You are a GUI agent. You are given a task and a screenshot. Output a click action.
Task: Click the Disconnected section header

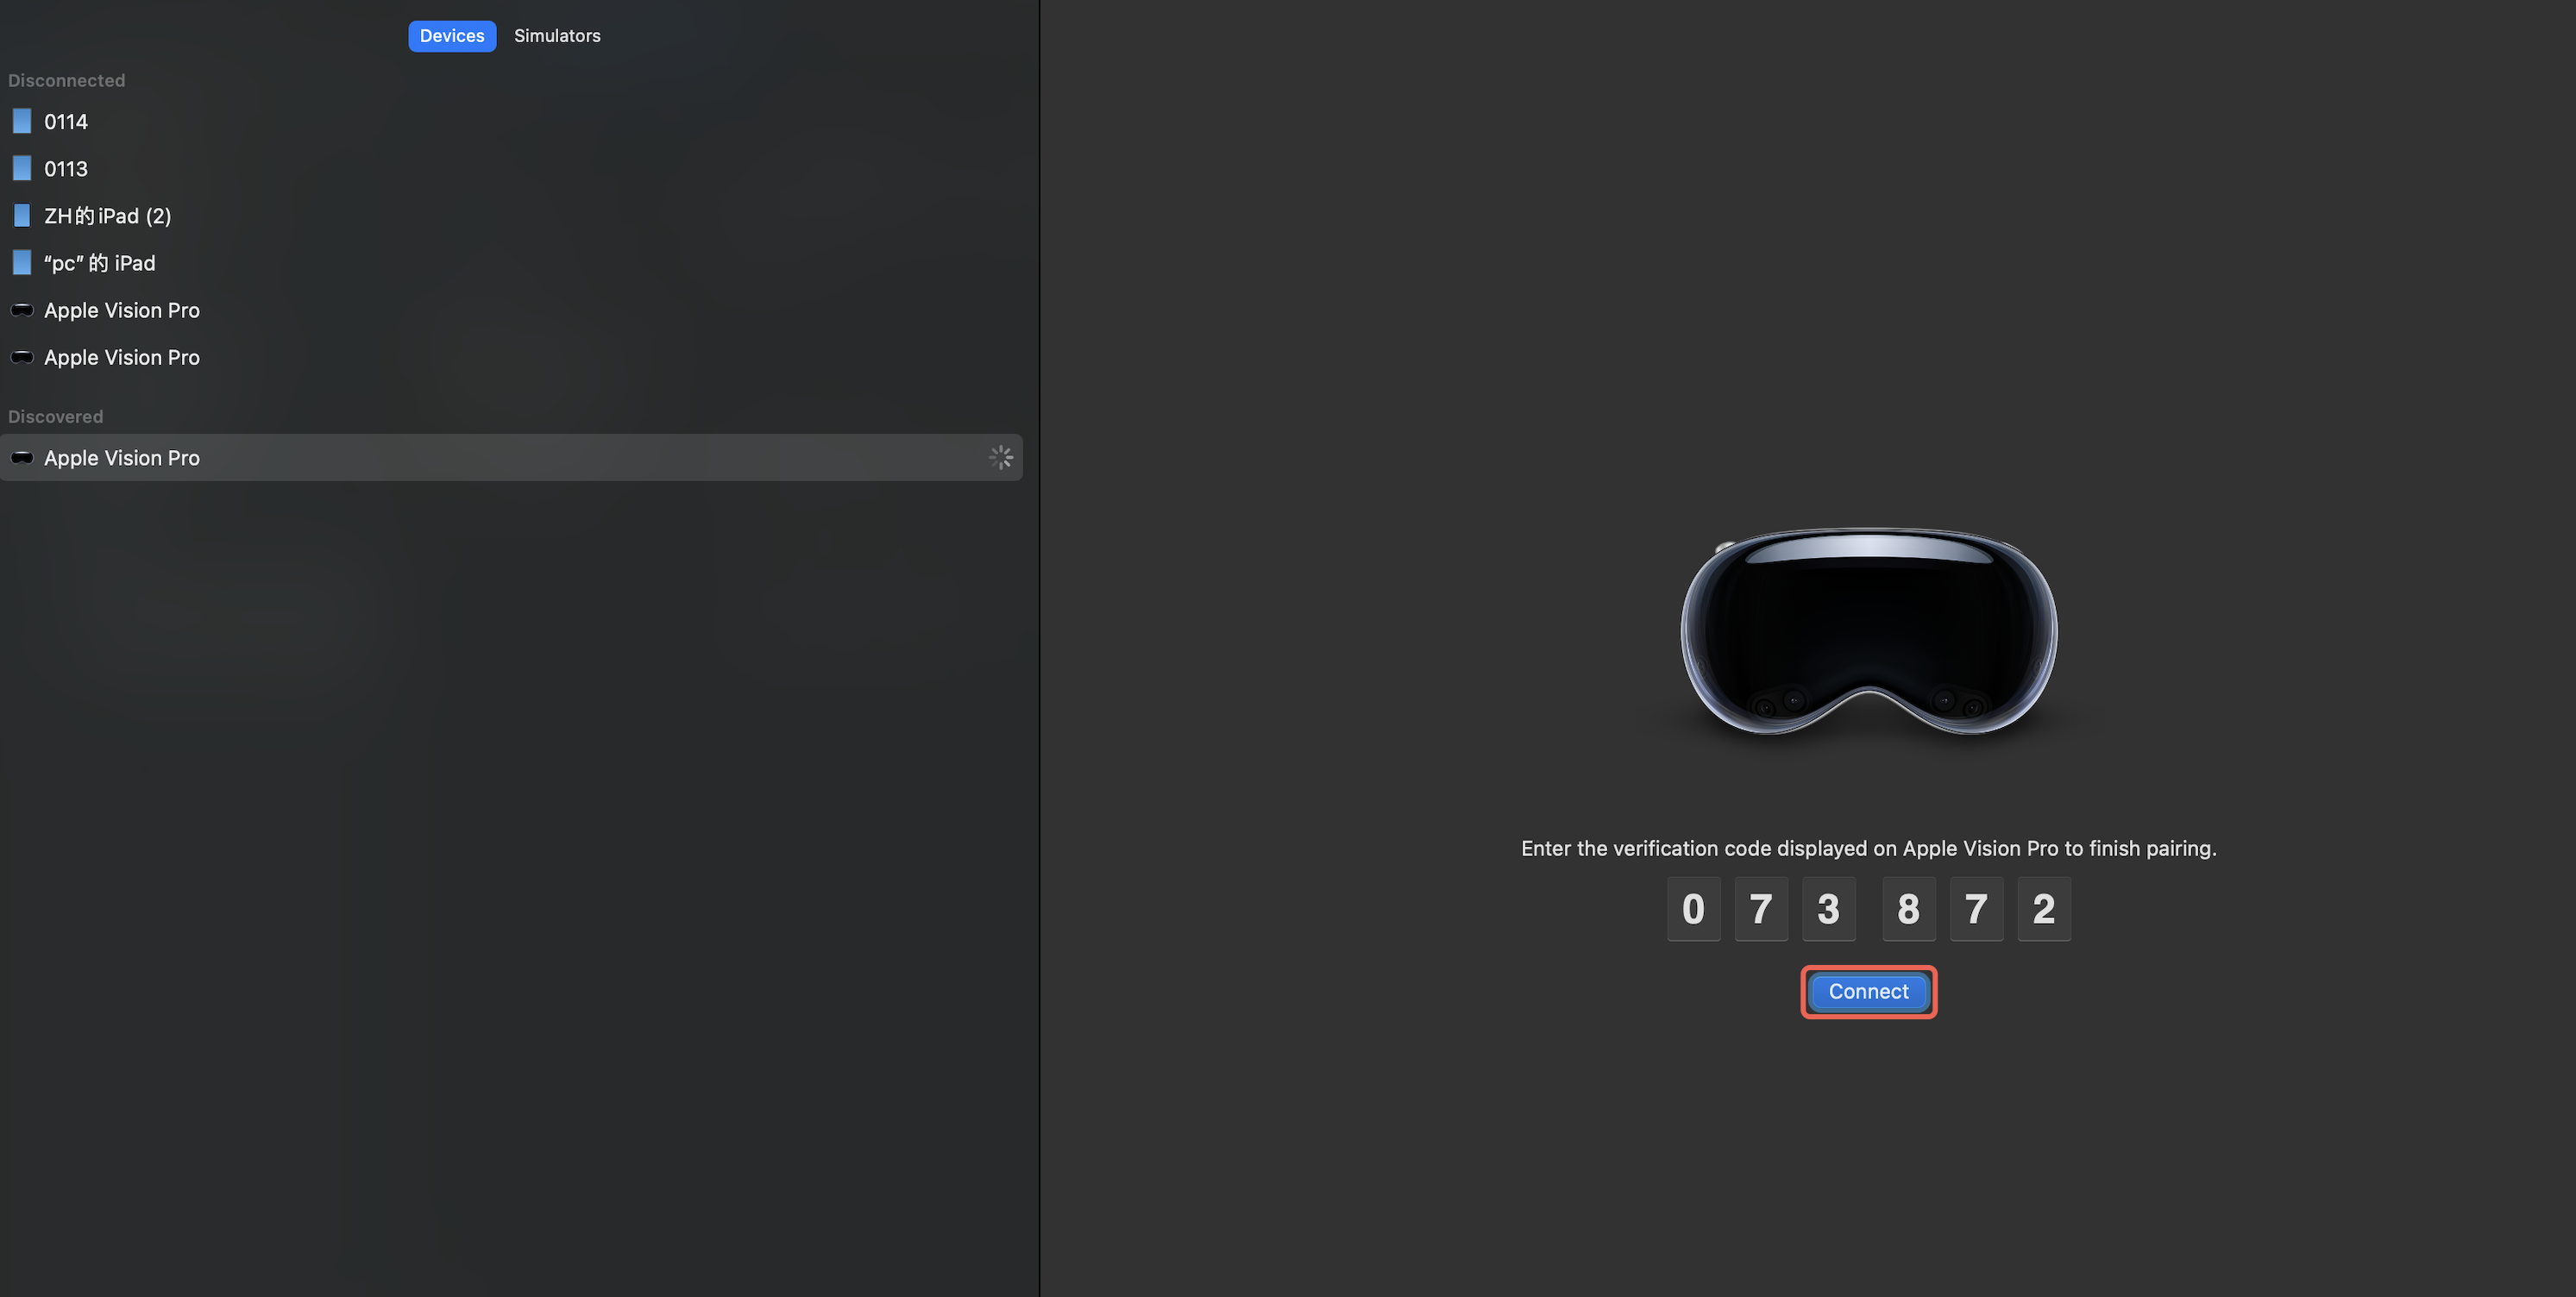[67, 80]
